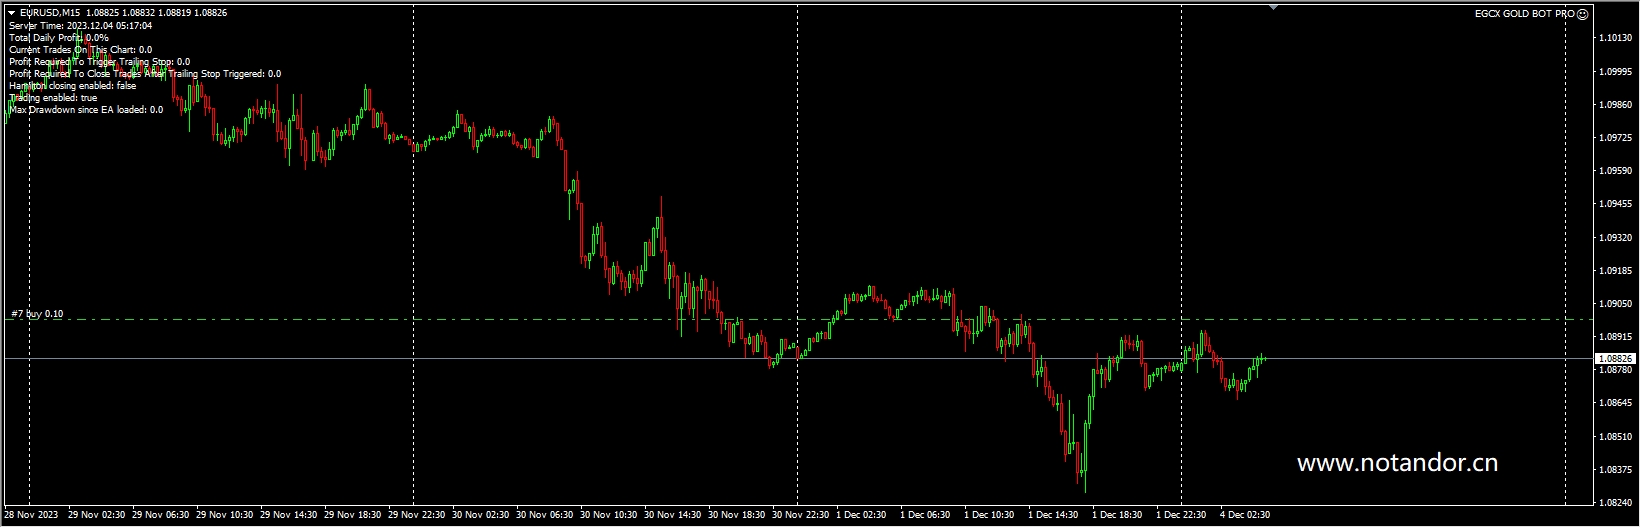Click the 1.08240 price scale label

coord(1616,503)
